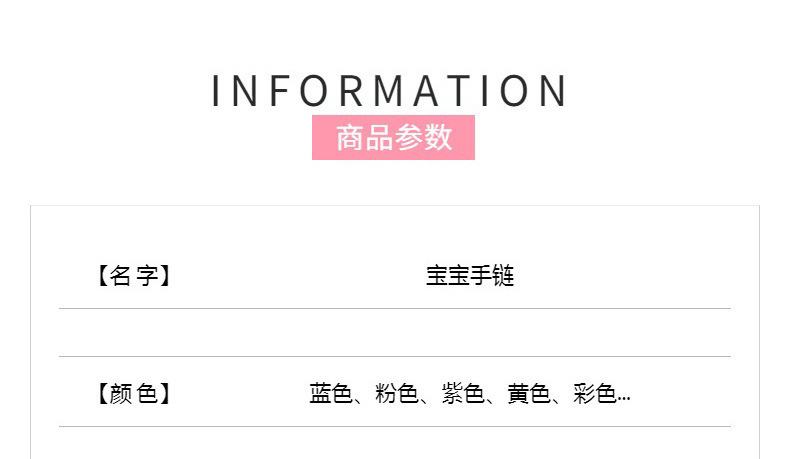Click the 宝宝手链 product name value
This screenshot has width=790, height=459.
(x=470, y=276)
